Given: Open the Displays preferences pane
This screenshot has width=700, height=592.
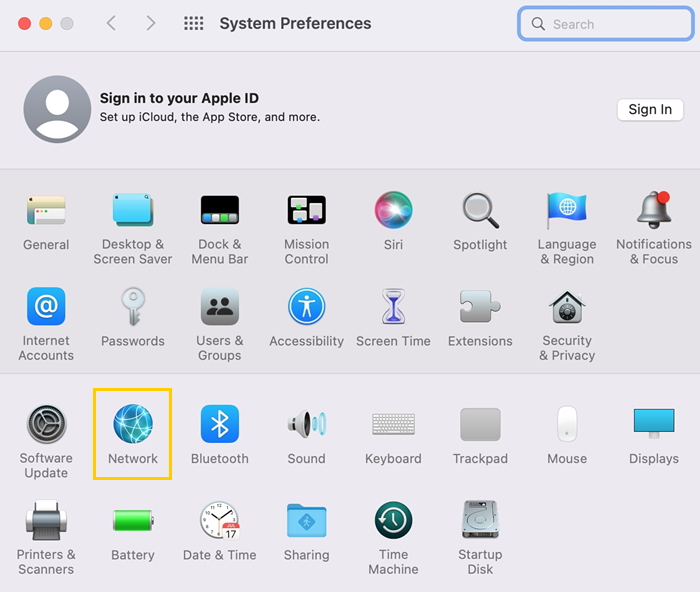Looking at the screenshot, I should [x=654, y=425].
